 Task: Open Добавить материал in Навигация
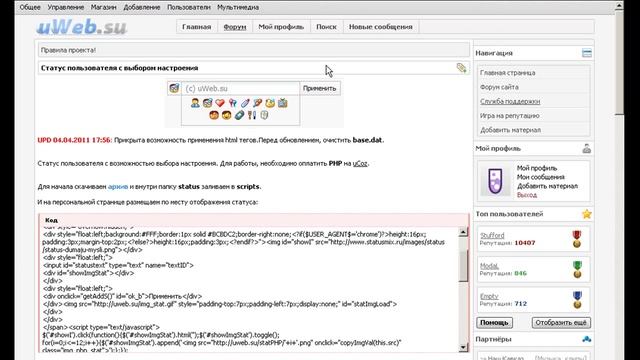tap(510, 130)
